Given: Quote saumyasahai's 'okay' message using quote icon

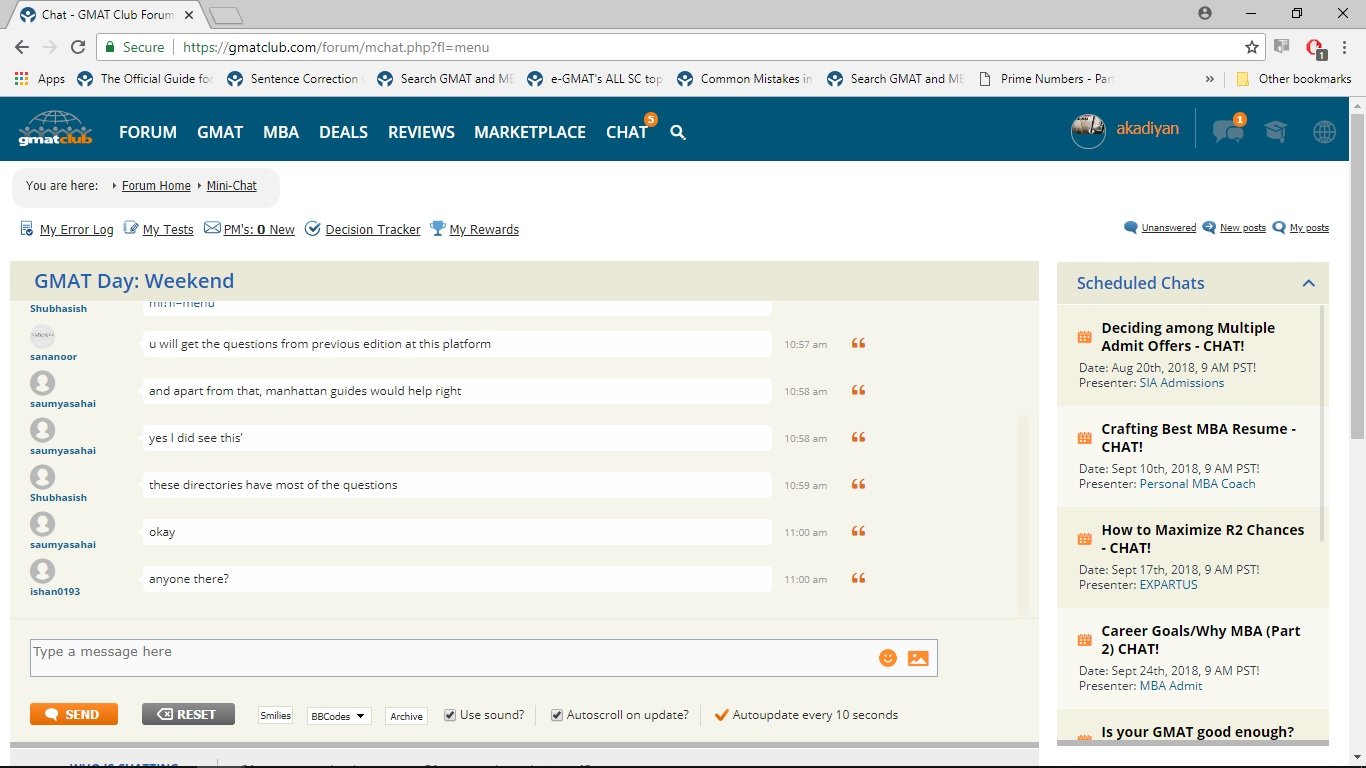Looking at the screenshot, I should pyautogui.click(x=857, y=532).
